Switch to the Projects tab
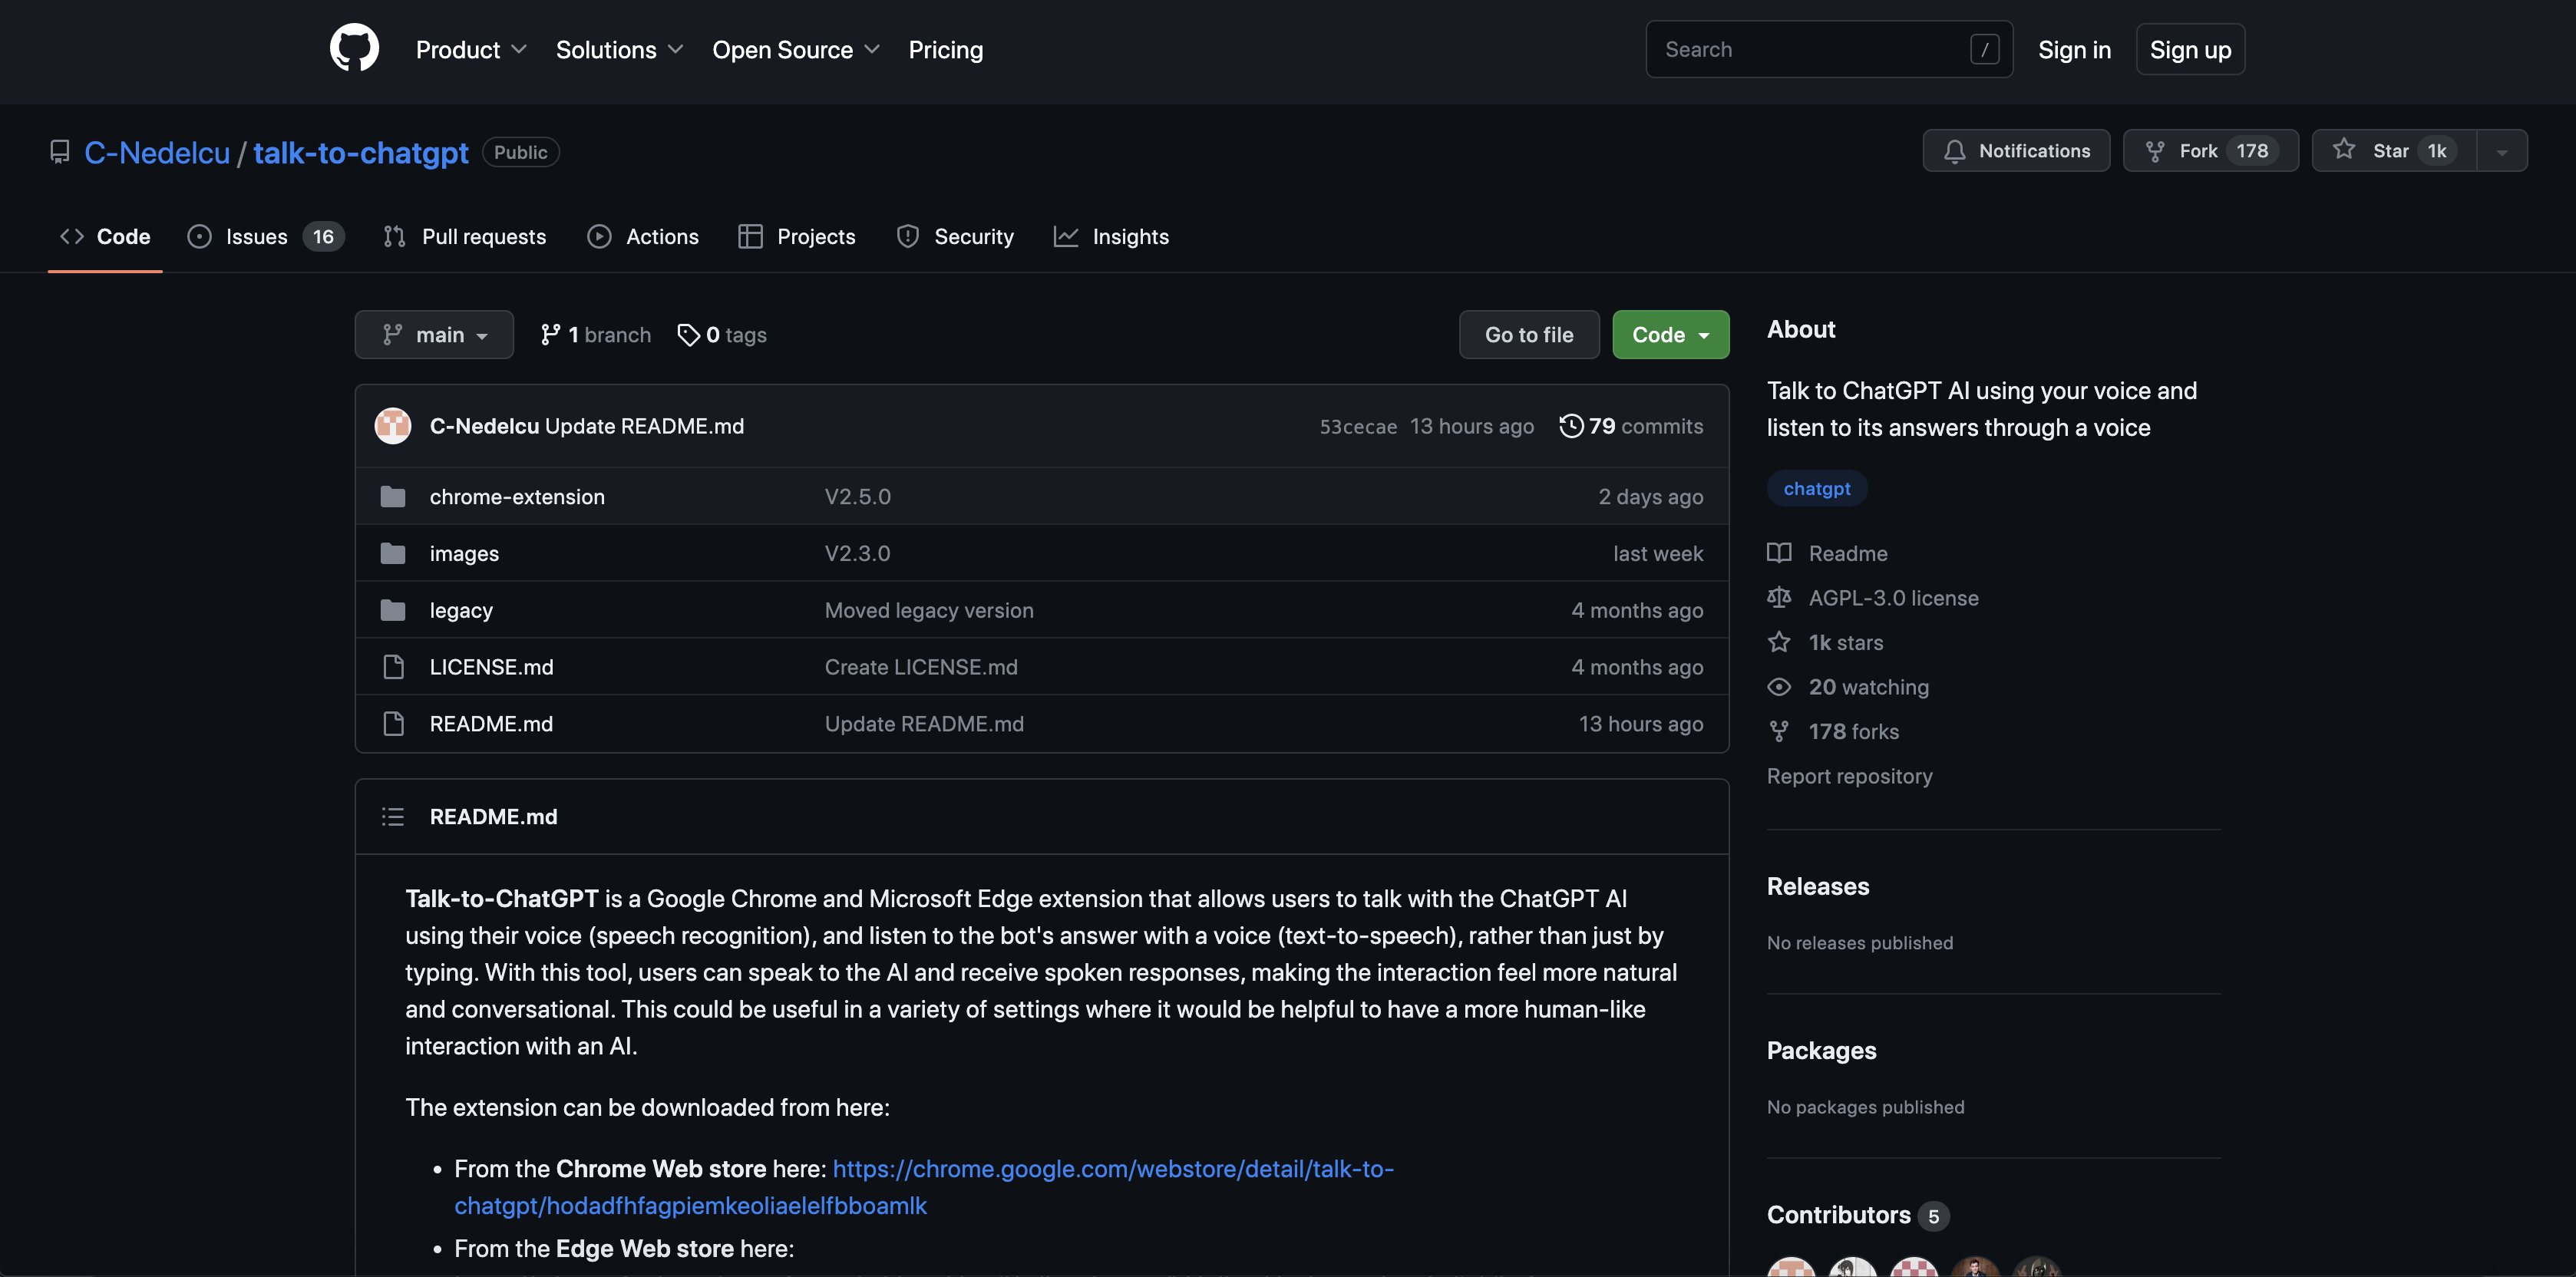2576x1277 pixels. [x=797, y=237]
